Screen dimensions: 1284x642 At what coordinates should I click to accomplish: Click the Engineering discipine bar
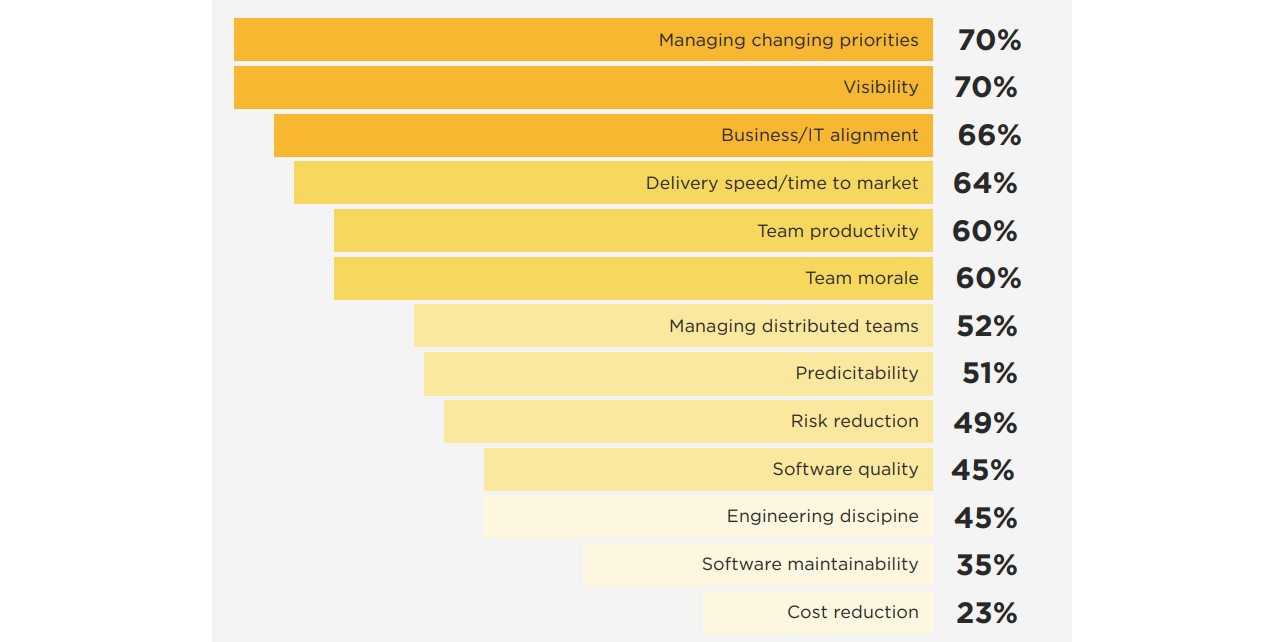pos(708,517)
